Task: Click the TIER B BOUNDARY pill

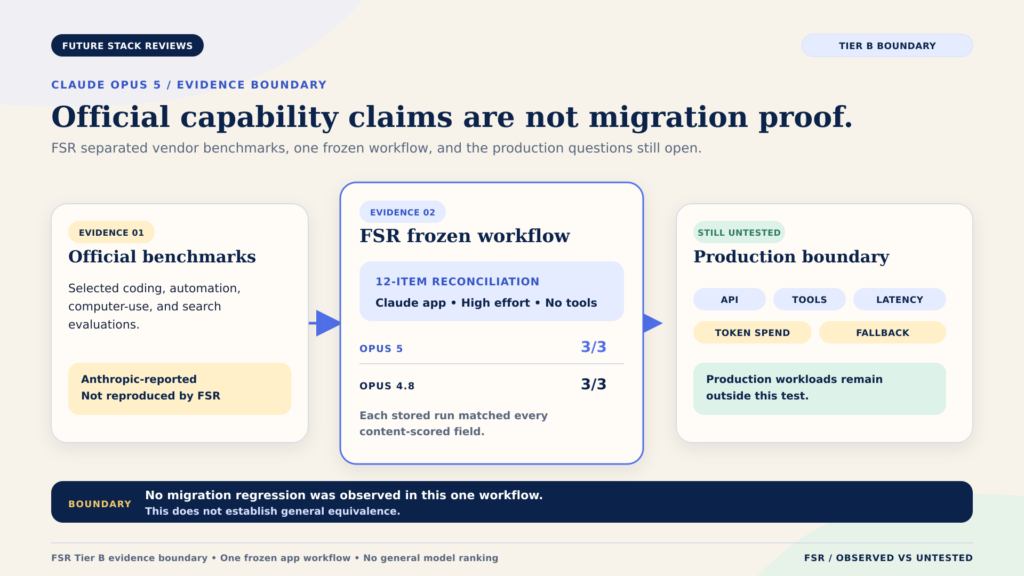Action: 887,46
